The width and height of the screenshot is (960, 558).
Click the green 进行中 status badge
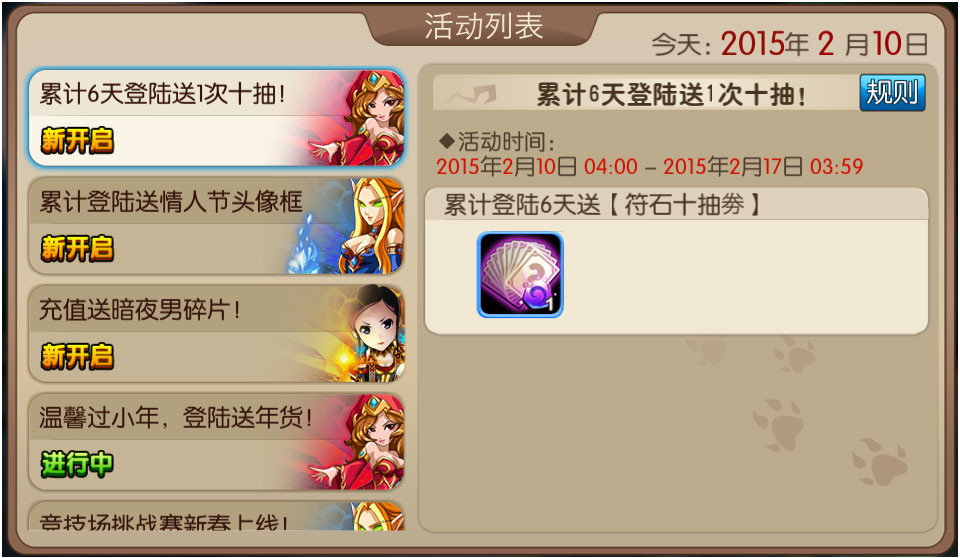tap(77, 464)
